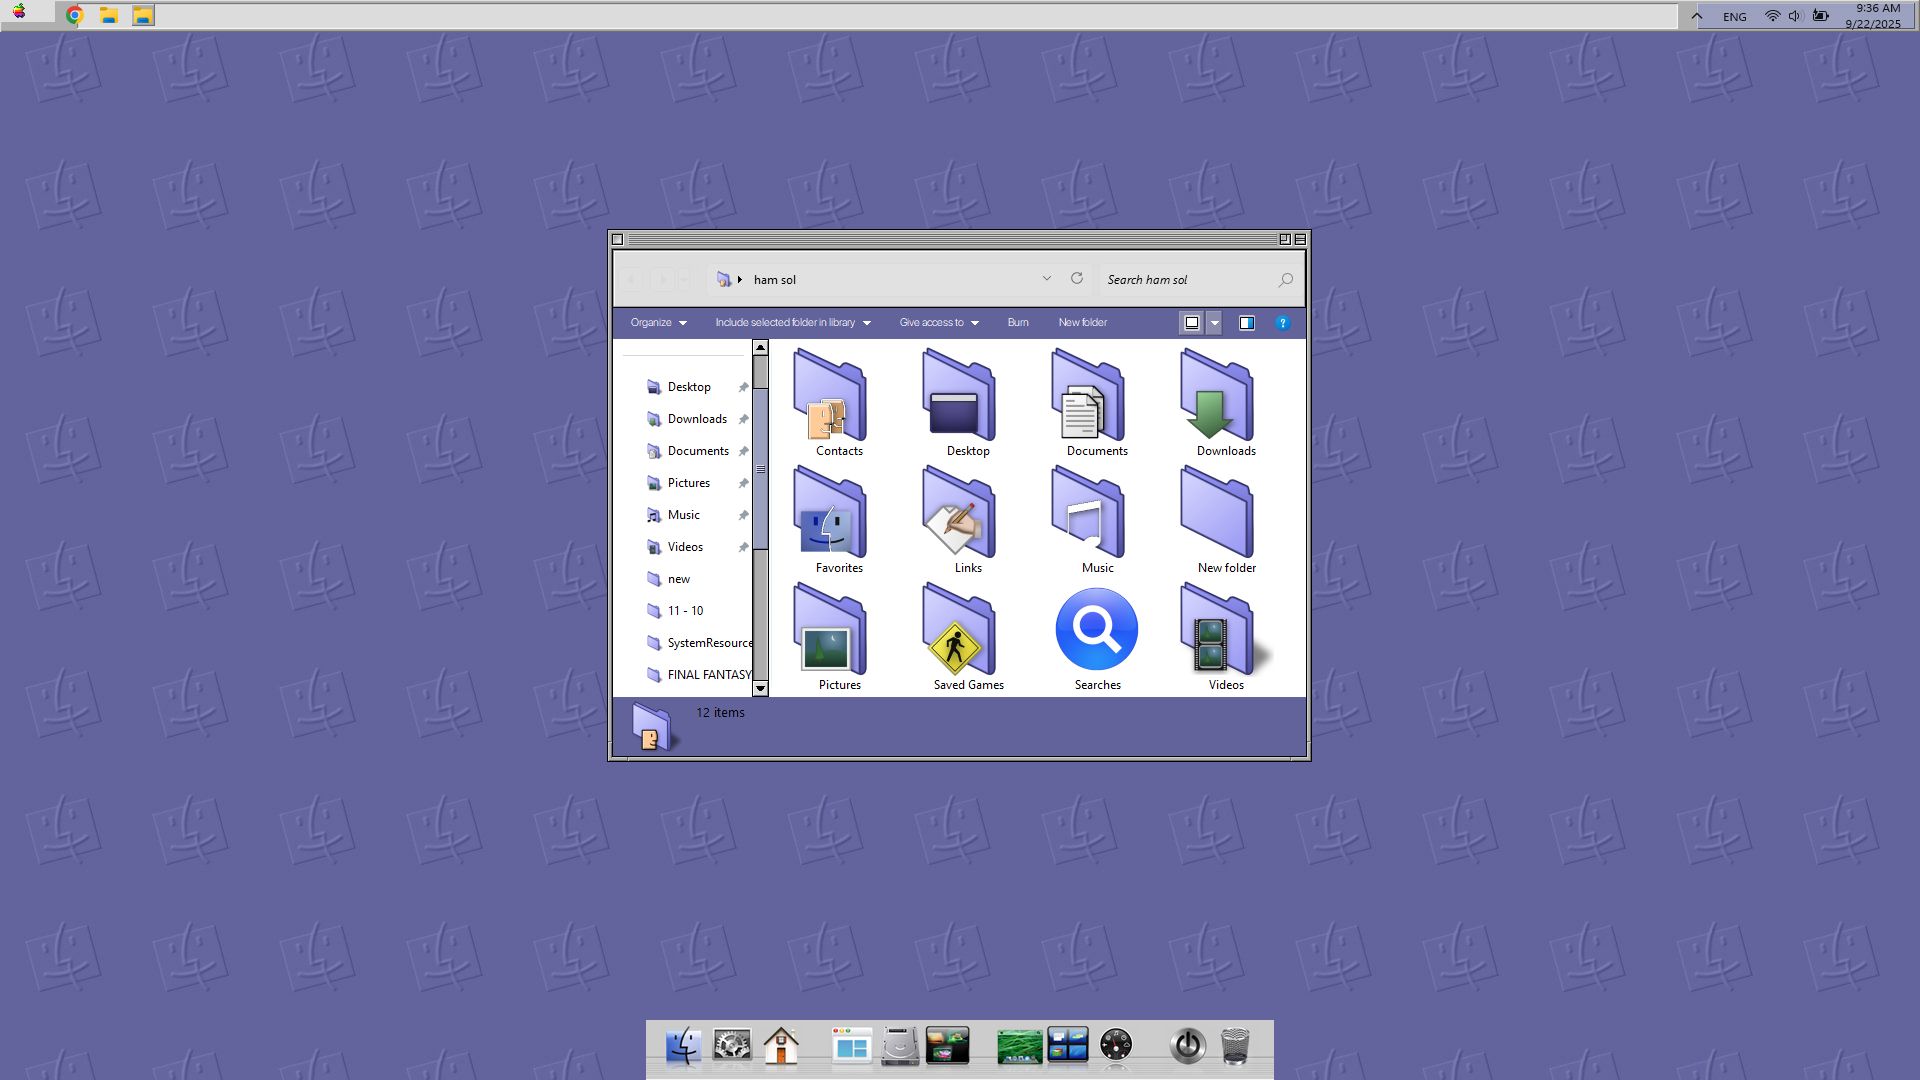The height and width of the screenshot is (1080, 1920).
Task: Click the Chrome icon in the taskbar
Action: point(74,15)
